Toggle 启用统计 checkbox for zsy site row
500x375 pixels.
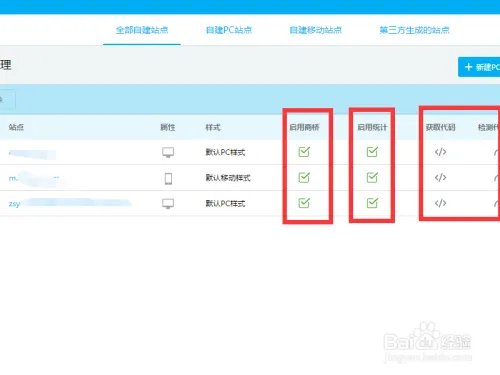[x=372, y=203]
